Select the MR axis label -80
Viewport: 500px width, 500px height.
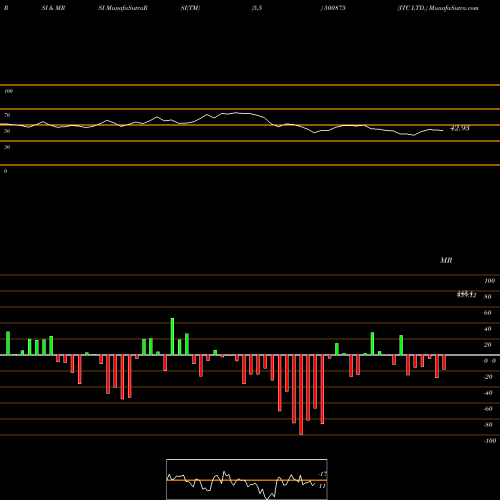(x=488, y=425)
